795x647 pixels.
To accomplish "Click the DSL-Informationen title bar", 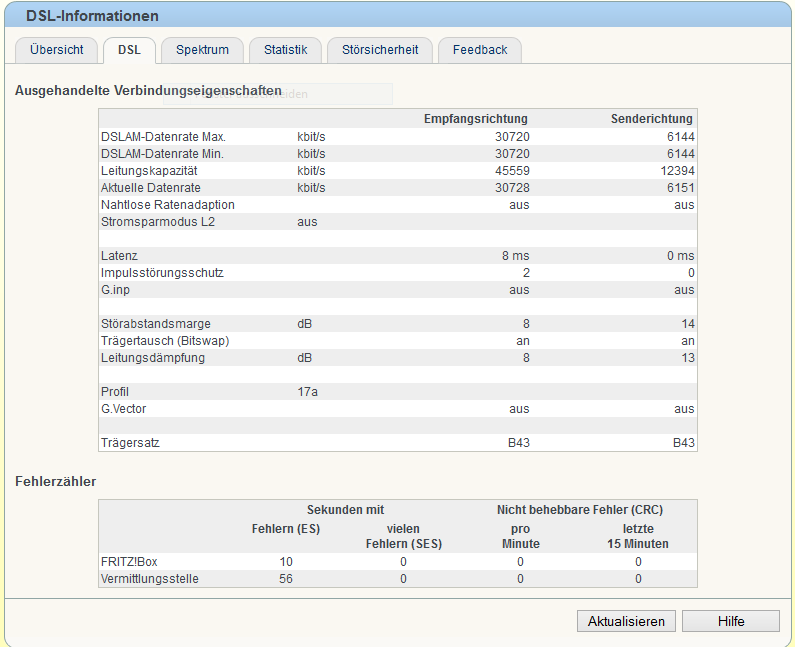I will (x=398, y=16).
